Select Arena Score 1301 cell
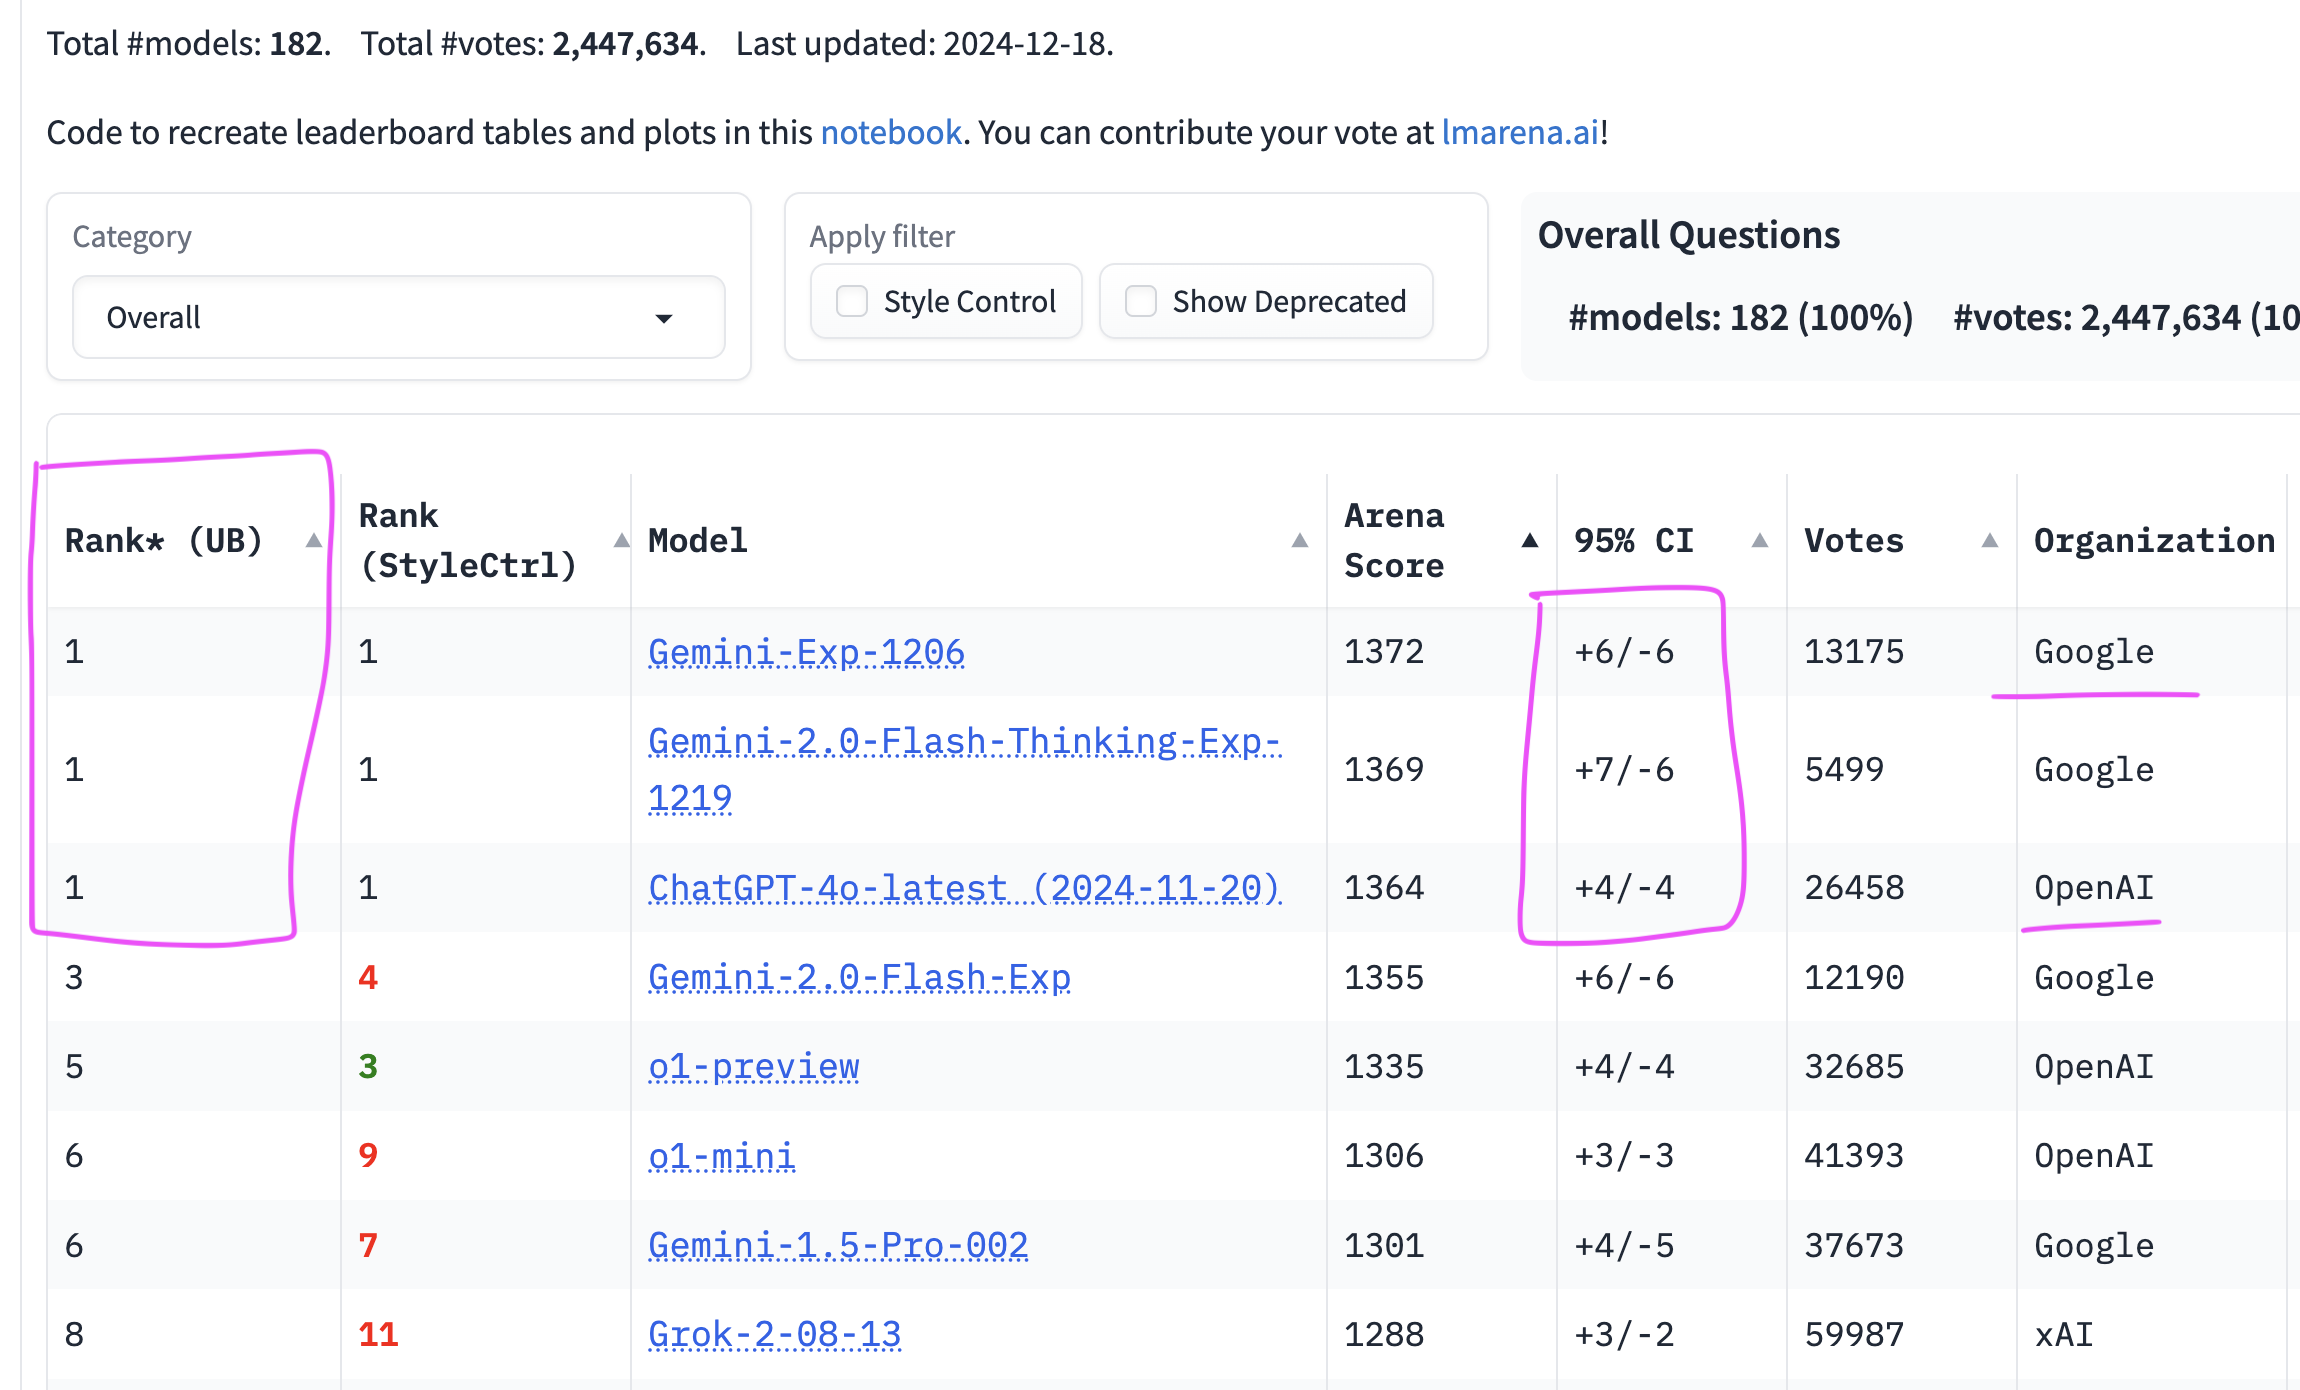Image resolution: width=2300 pixels, height=1390 pixels. 1384,1245
